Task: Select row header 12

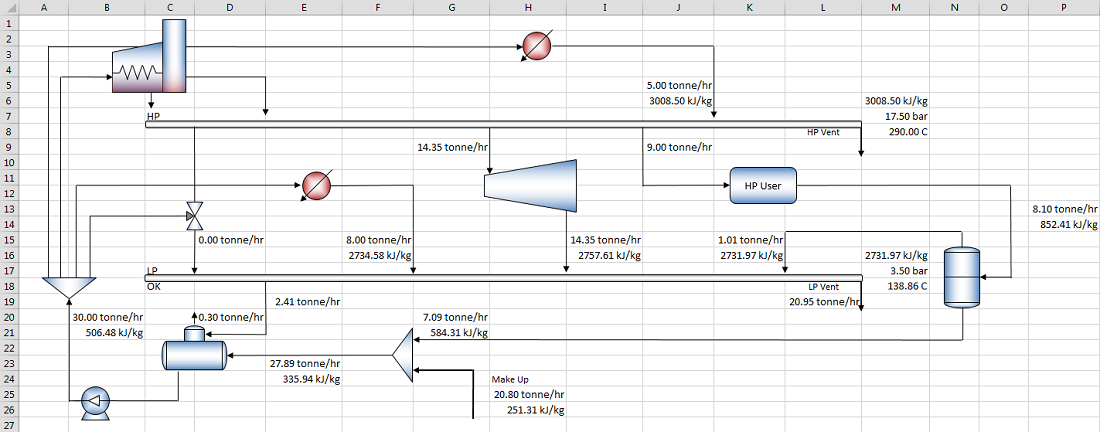Action: (8, 193)
